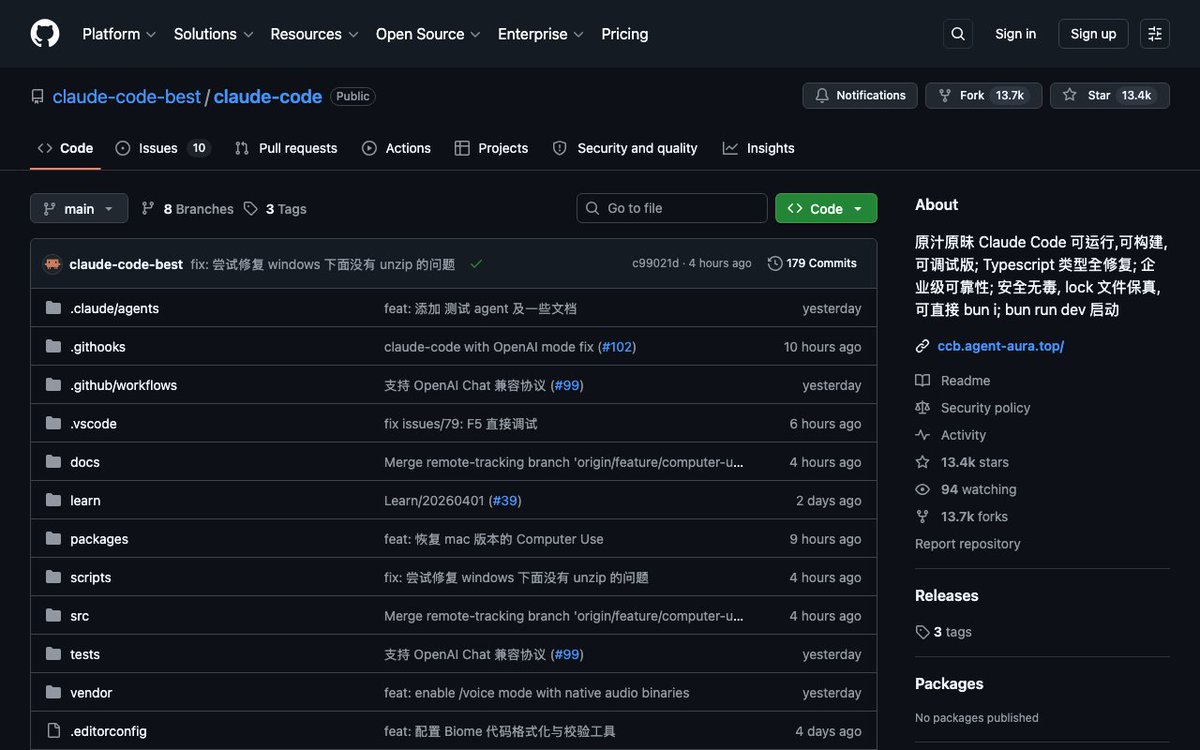Open the .vscode folder
The image size is (1200, 750).
tap(94, 424)
